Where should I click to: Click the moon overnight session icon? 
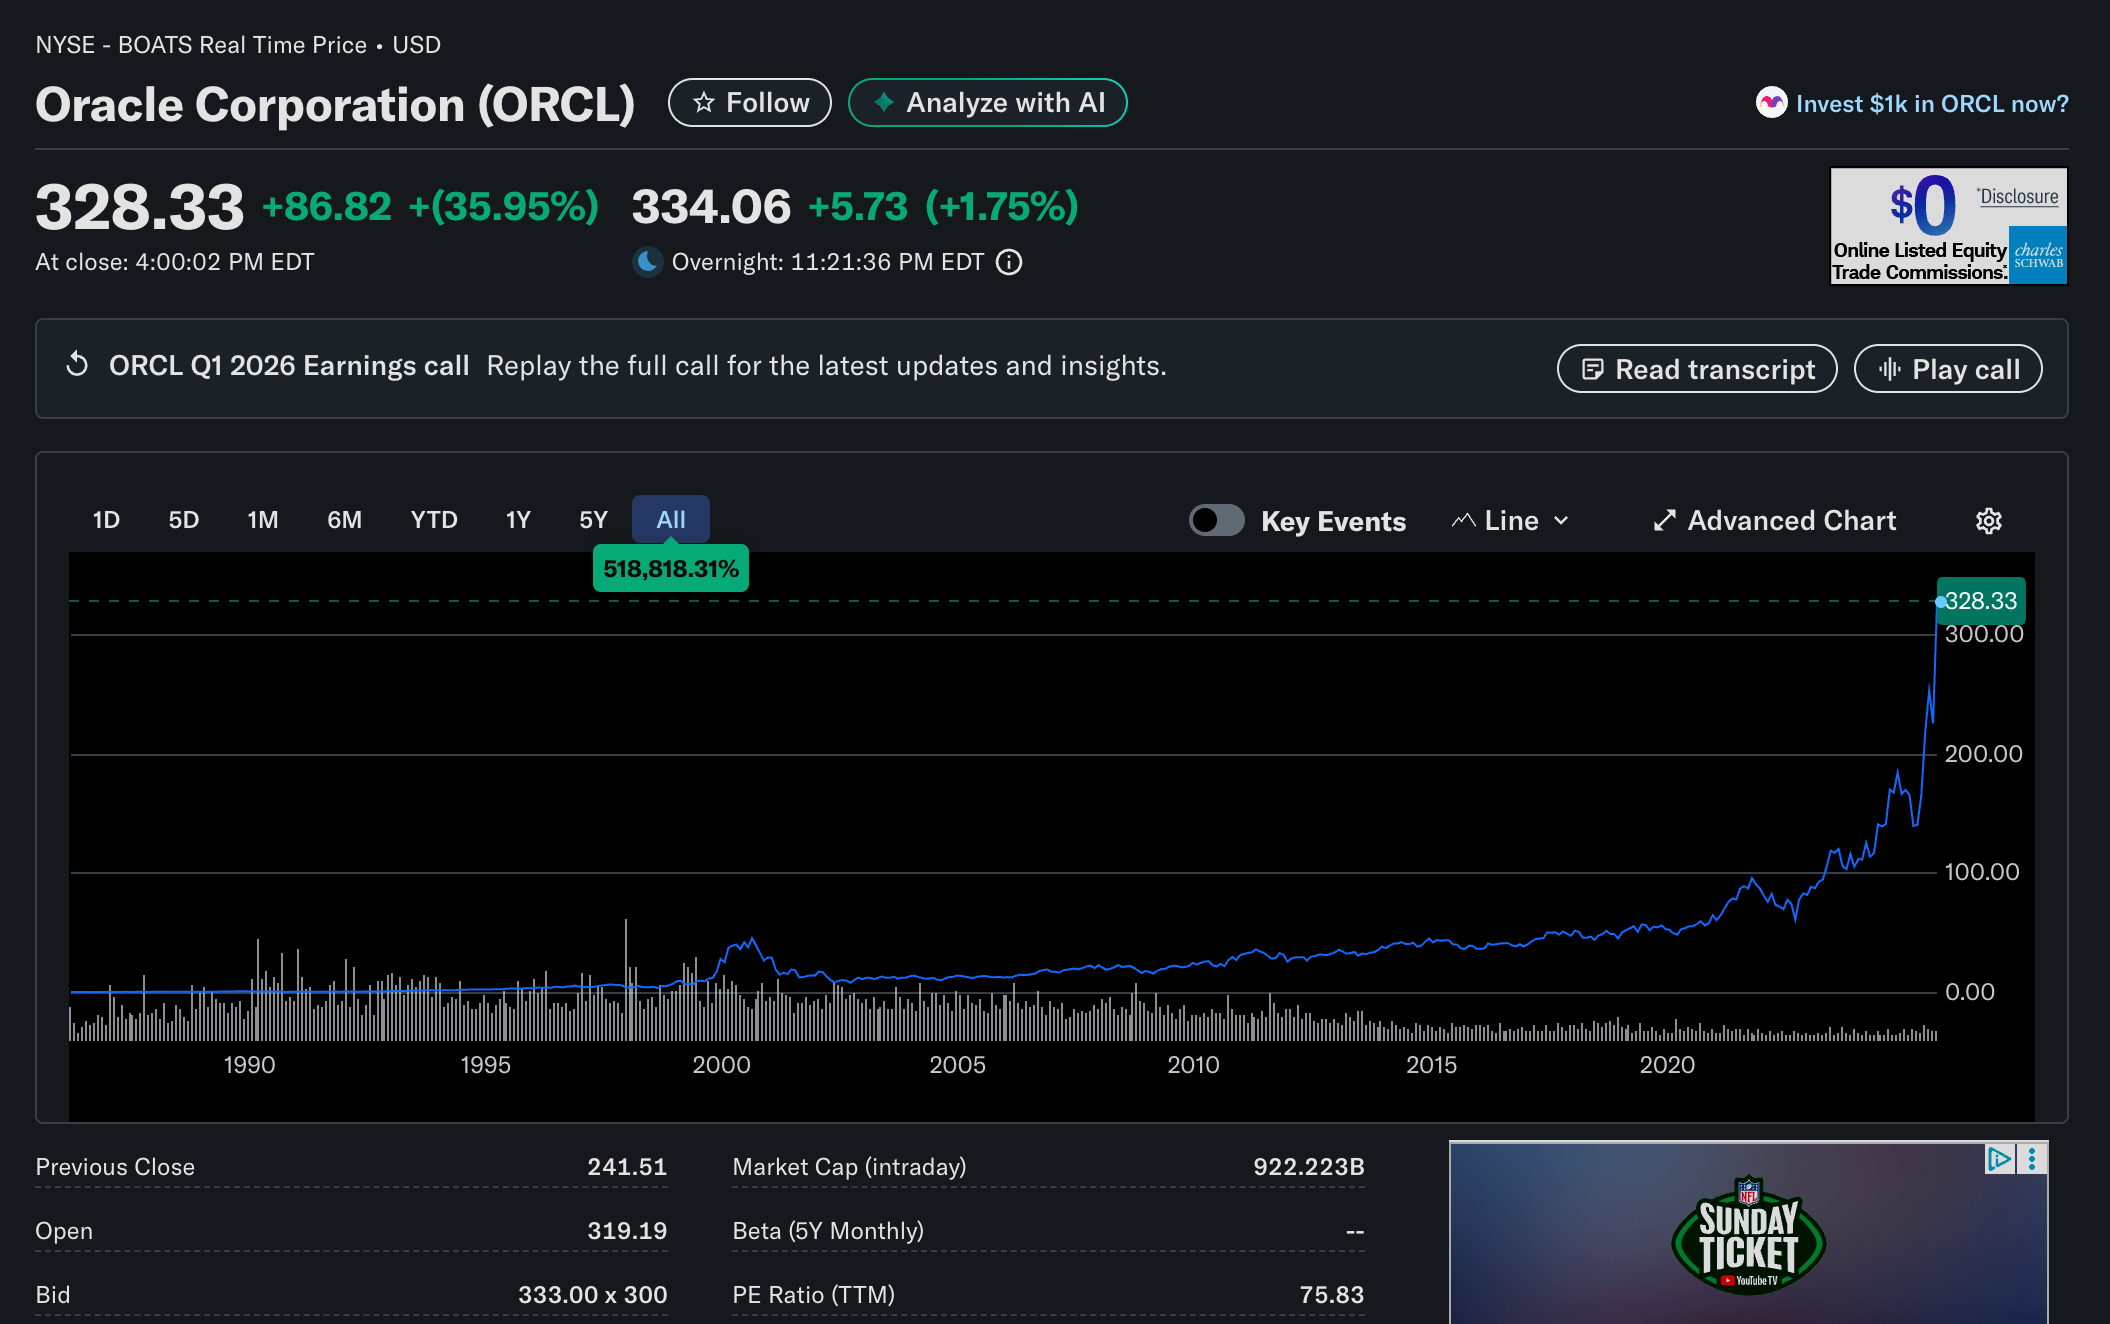648,262
